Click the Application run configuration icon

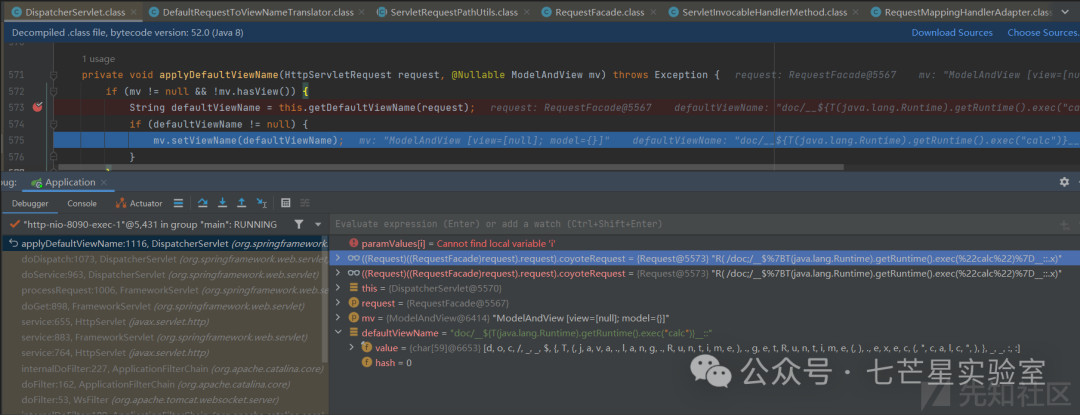point(37,182)
